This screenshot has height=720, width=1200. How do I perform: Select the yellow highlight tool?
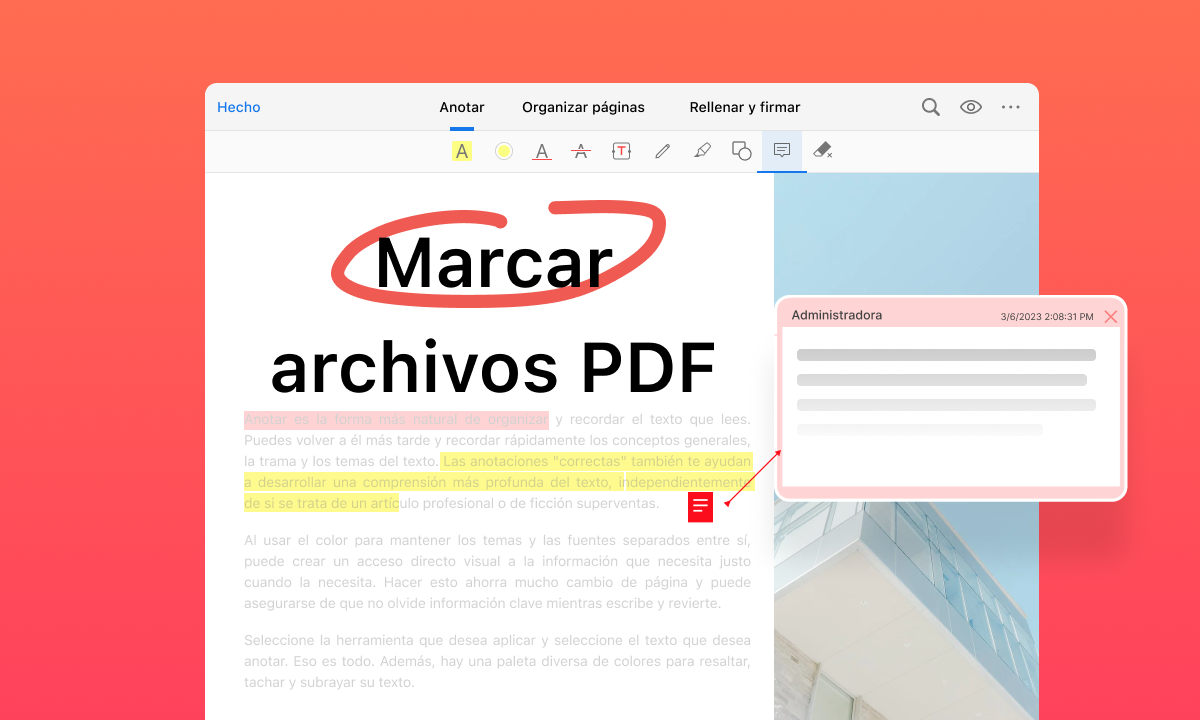point(461,150)
